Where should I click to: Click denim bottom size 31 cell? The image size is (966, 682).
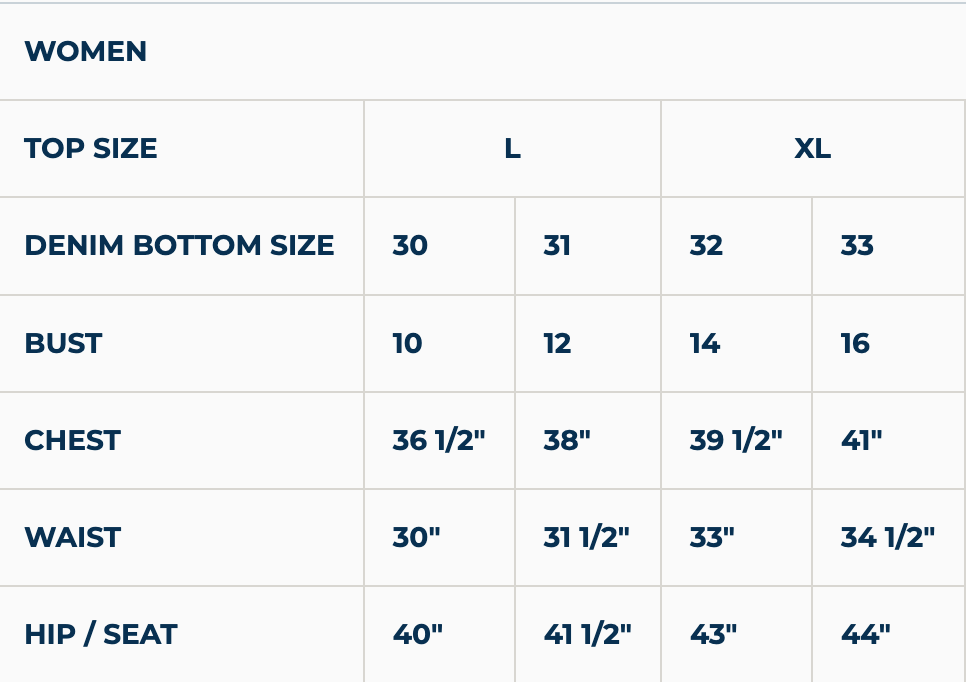[x=557, y=246]
